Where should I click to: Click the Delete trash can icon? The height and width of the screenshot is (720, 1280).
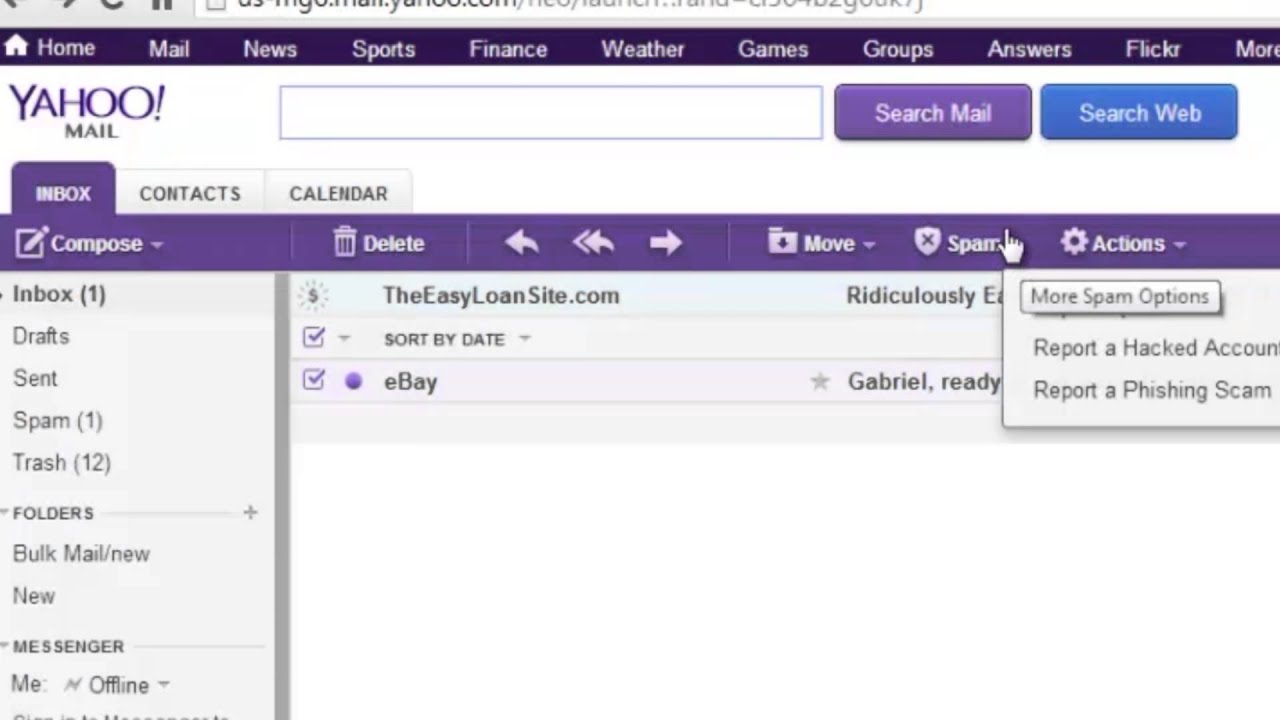click(345, 242)
